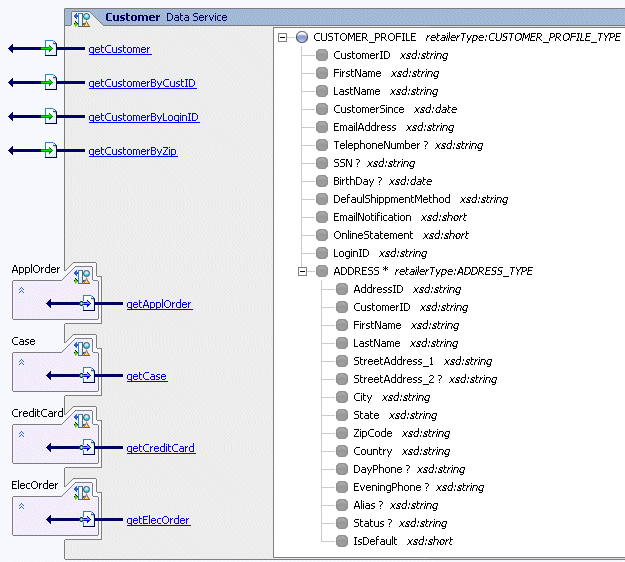
Task: Open the getCustomerByZip function link
Action: (133, 151)
